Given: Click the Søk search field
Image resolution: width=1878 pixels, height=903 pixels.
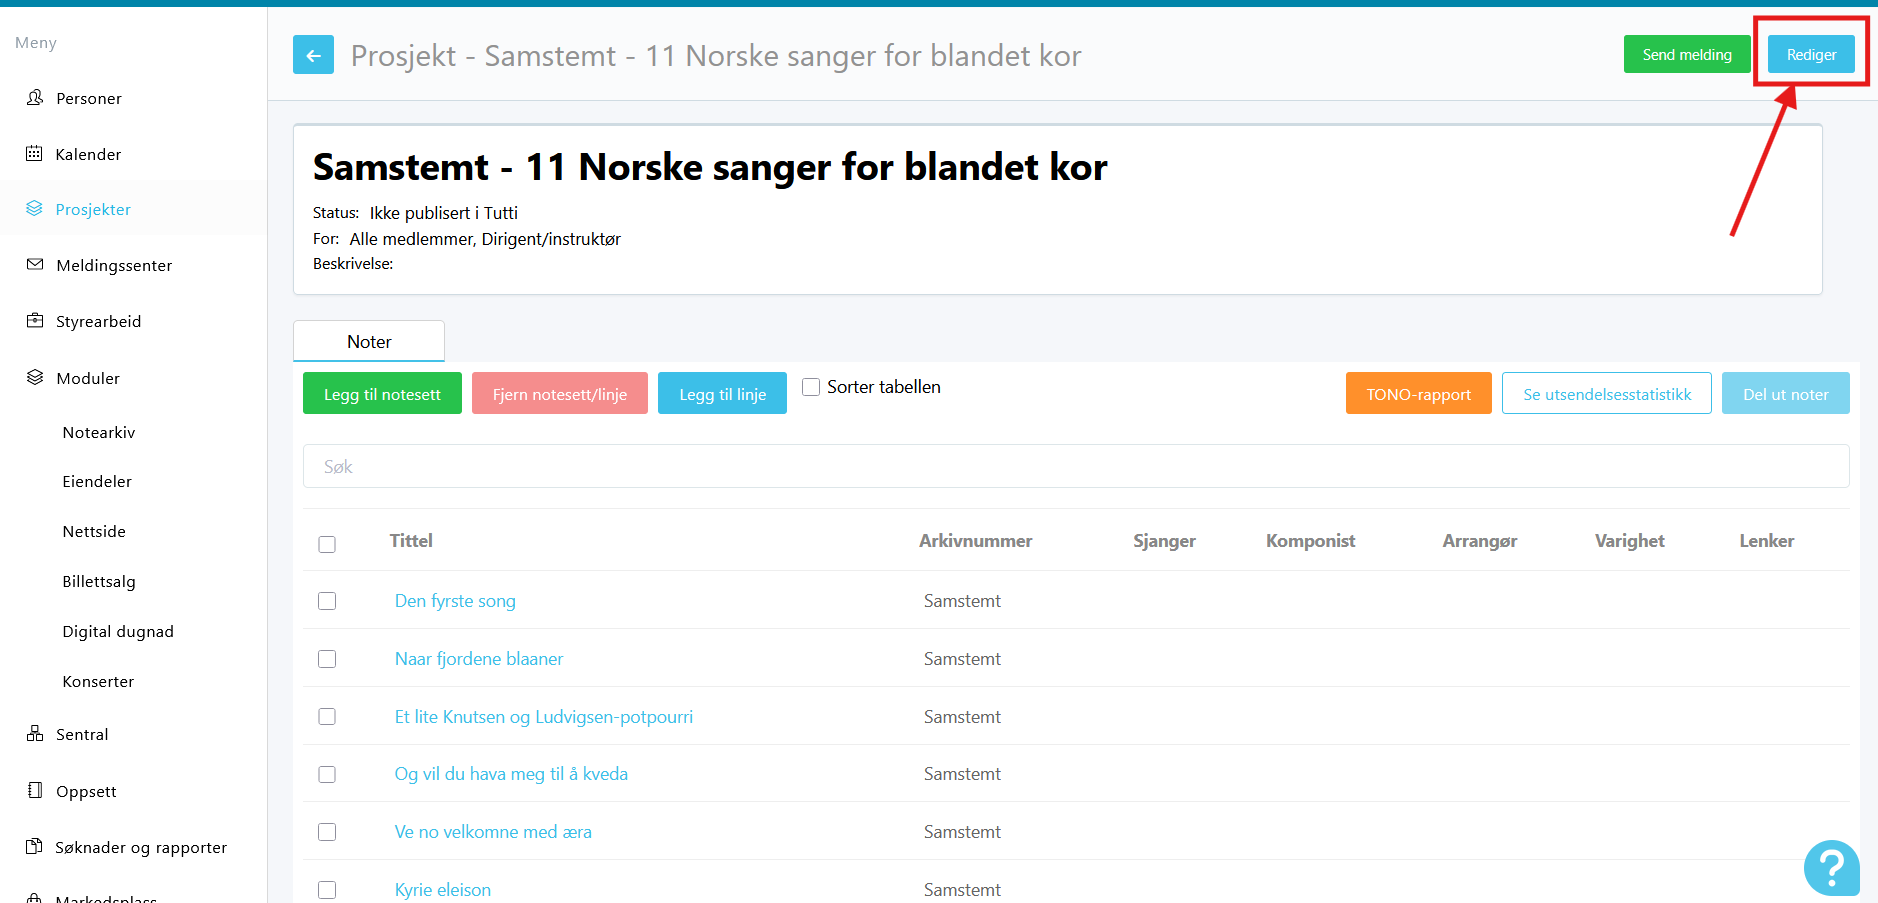Looking at the screenshot, I should pyautogui.click(x=1075, y=466).
